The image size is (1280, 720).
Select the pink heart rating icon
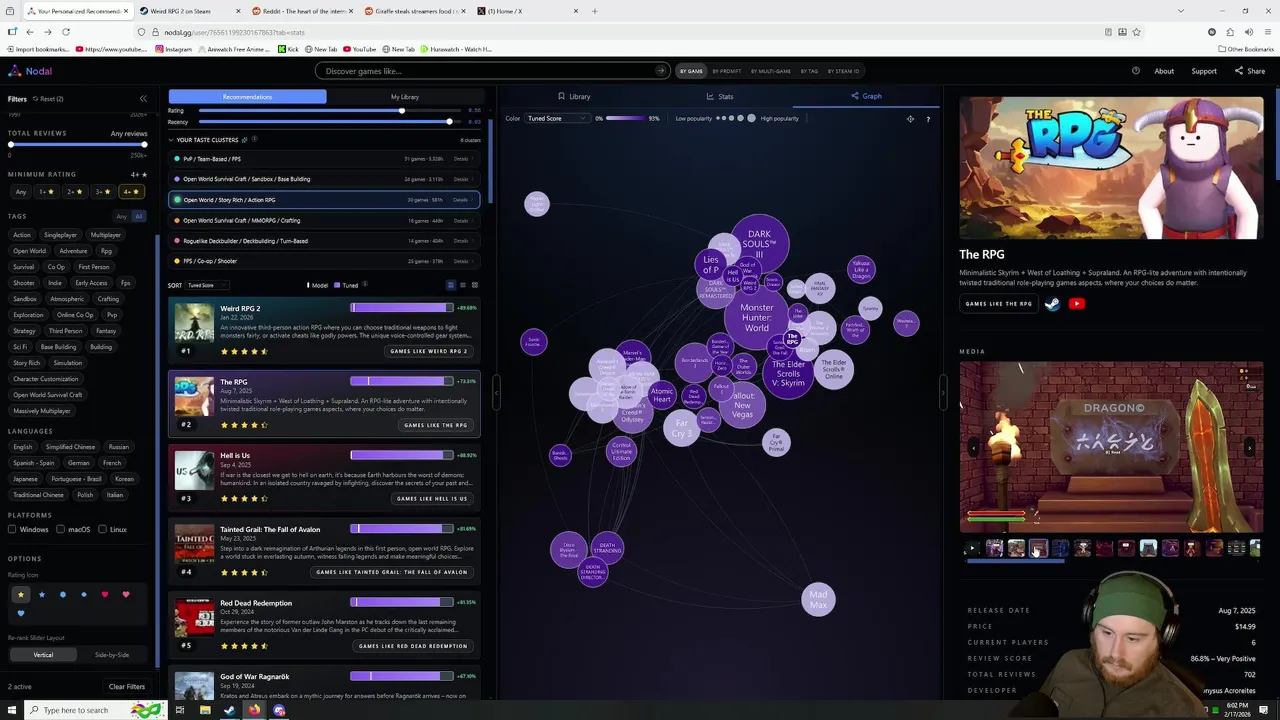point(125,594)
